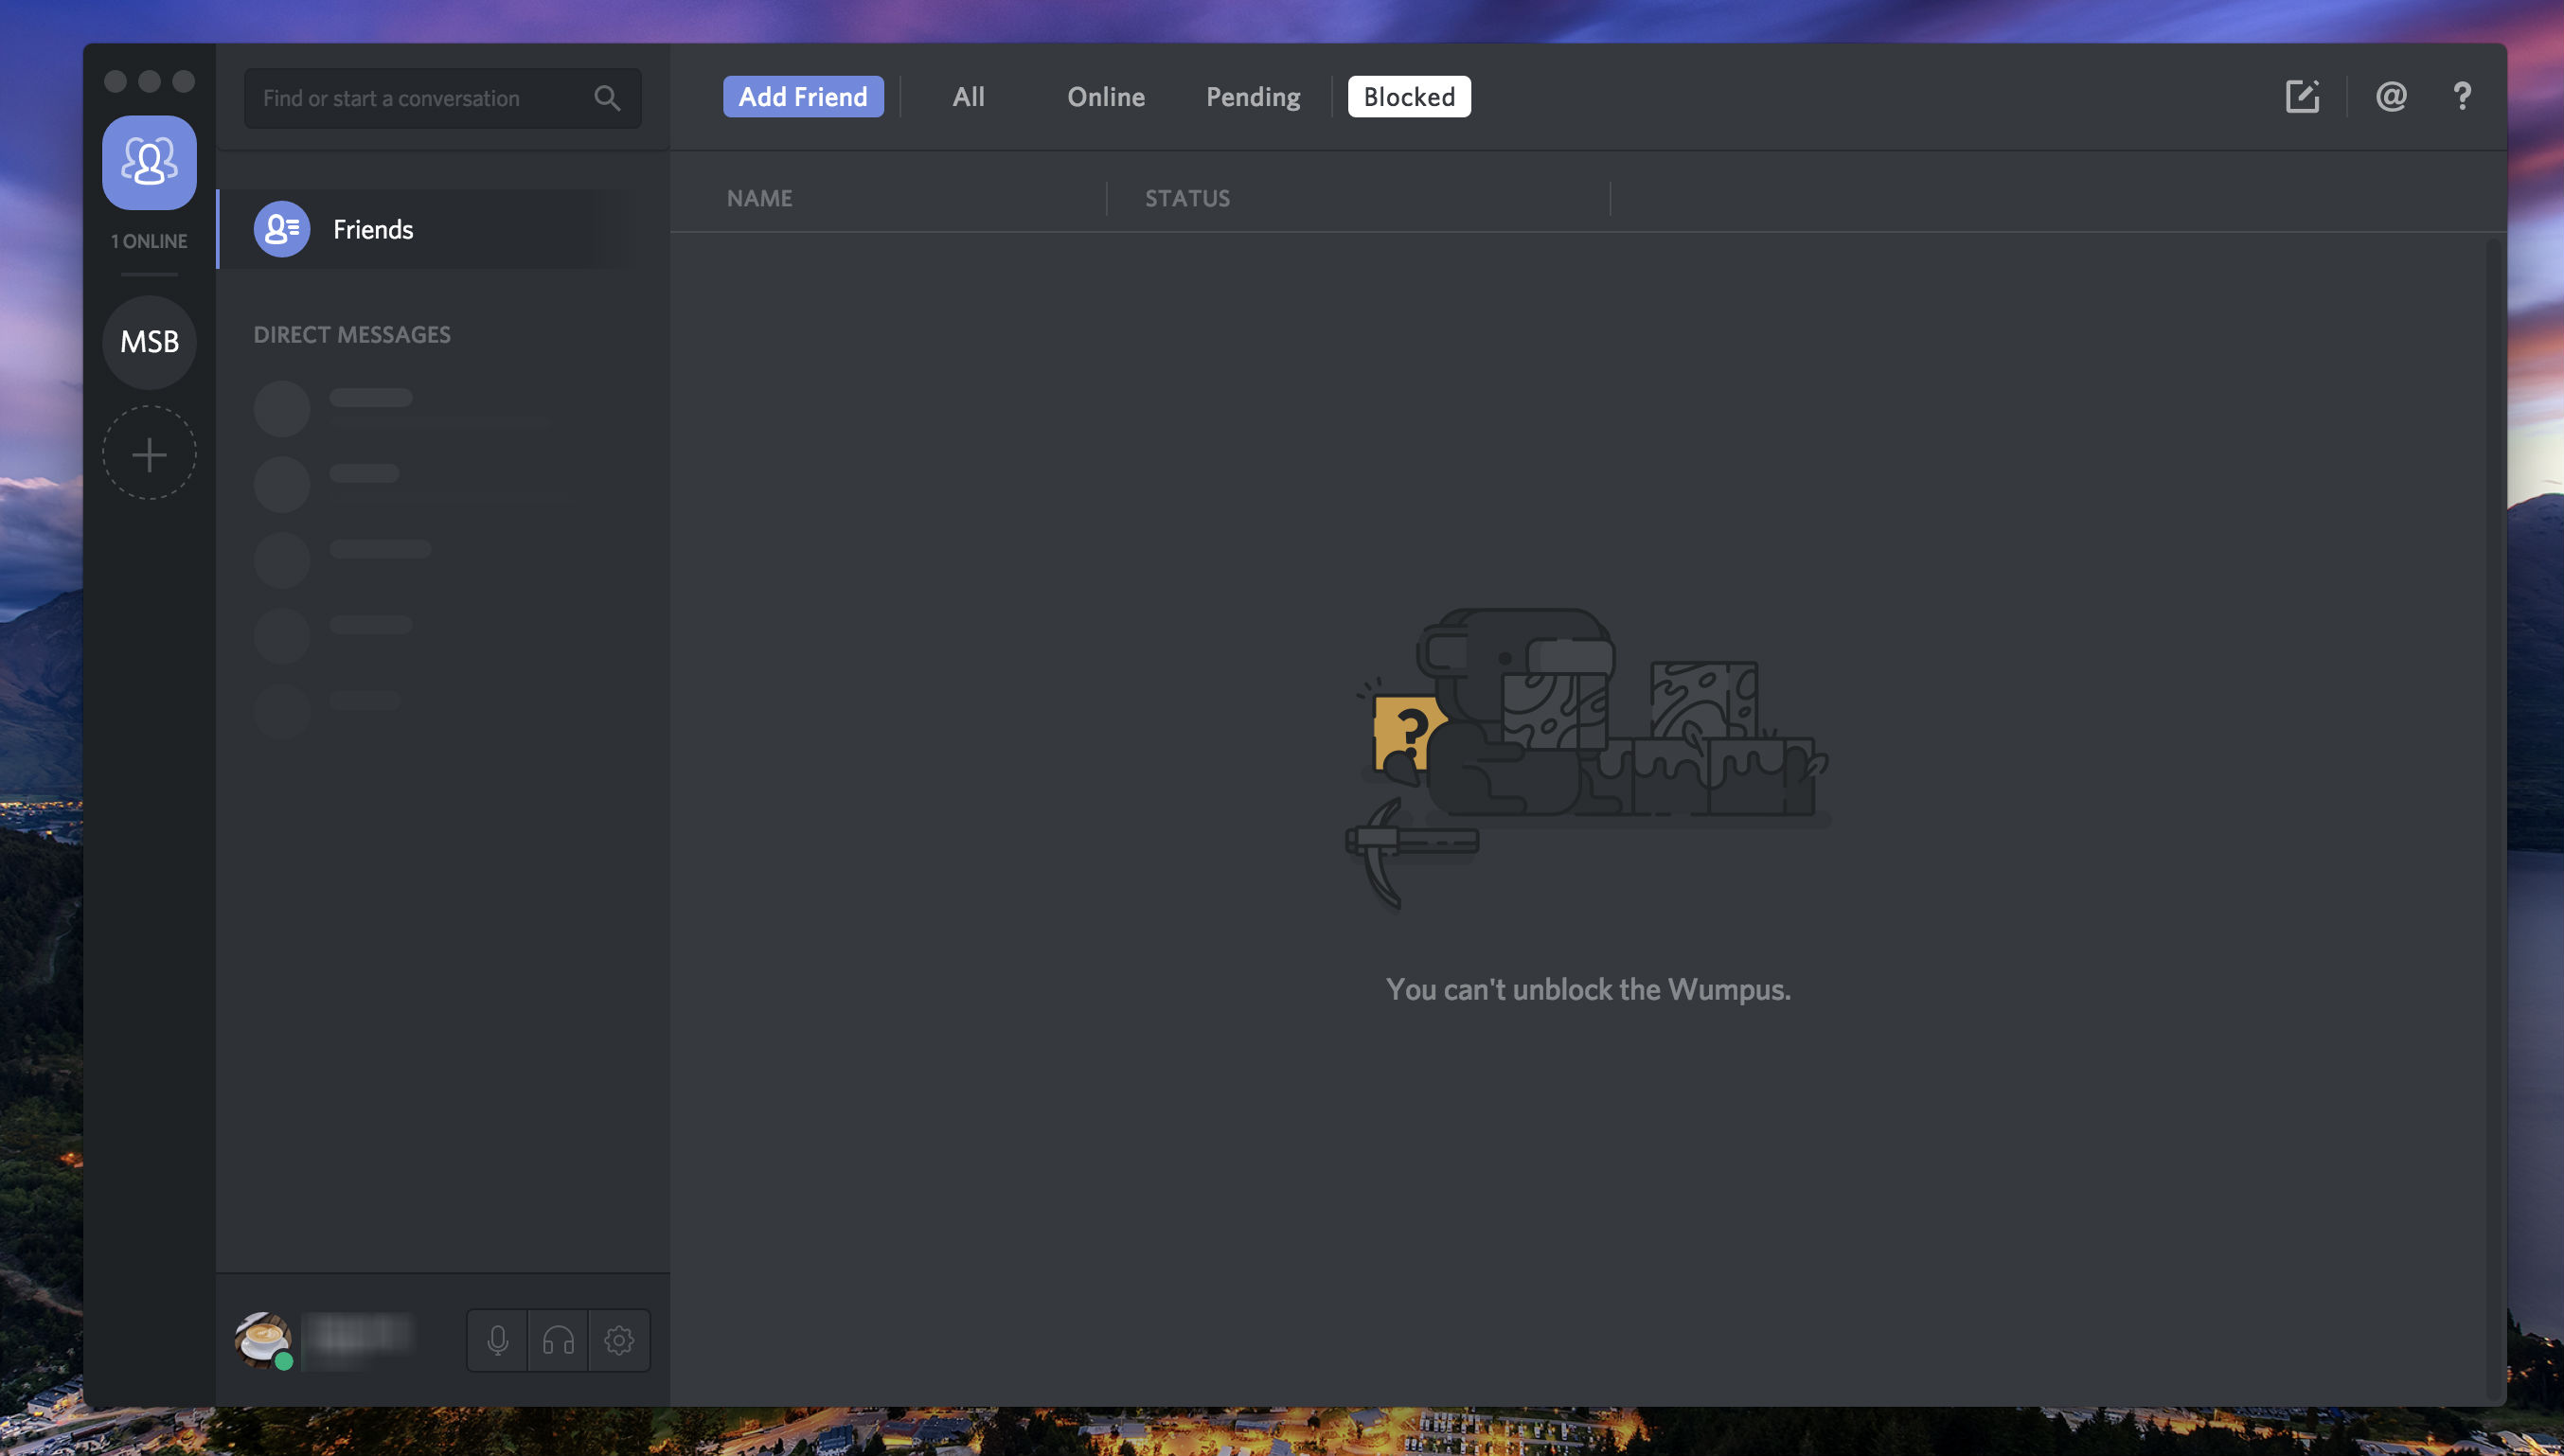This screenshot has width=2564, height=1456.
Task: Click the Add Friend button
Action: (x=803, y=97)
